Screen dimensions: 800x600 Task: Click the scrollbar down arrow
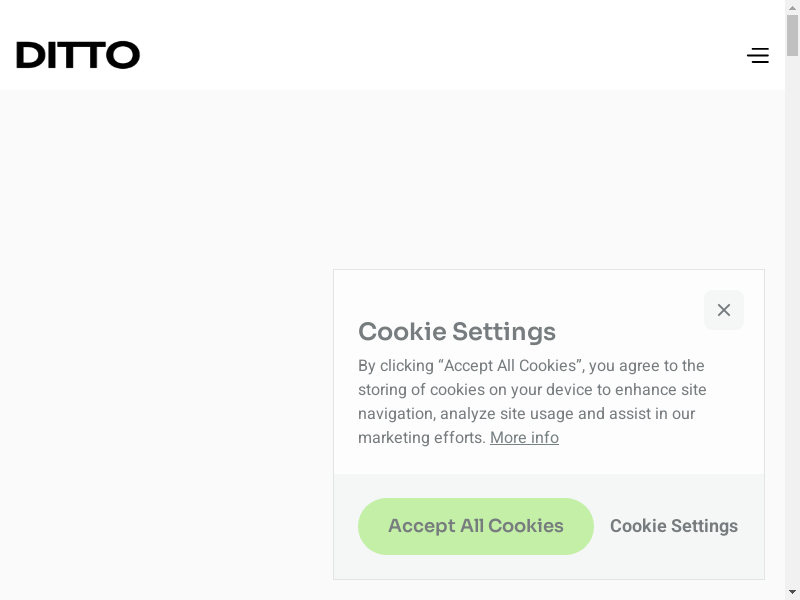(x=792, y=592)
